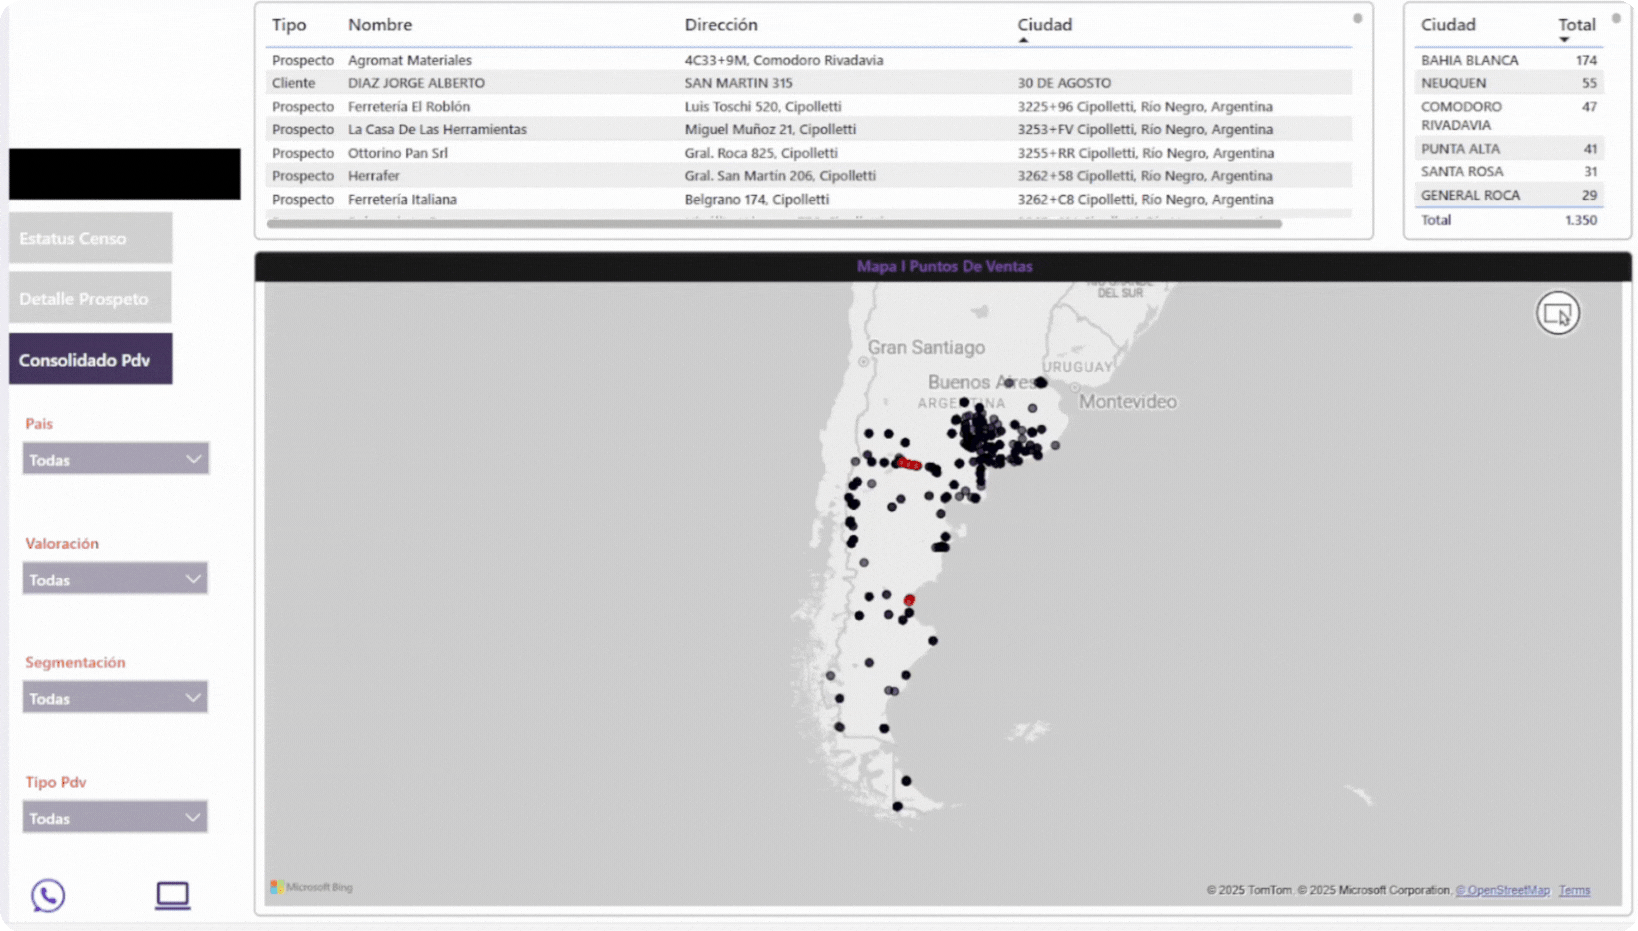Click the laptop icon in sidebar

click(x=172, y=895)
